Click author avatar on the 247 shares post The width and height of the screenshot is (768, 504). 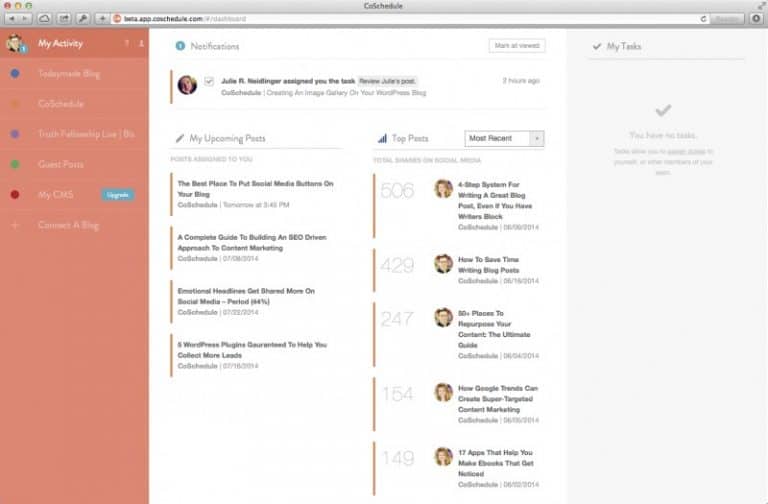tap(443, 317)
